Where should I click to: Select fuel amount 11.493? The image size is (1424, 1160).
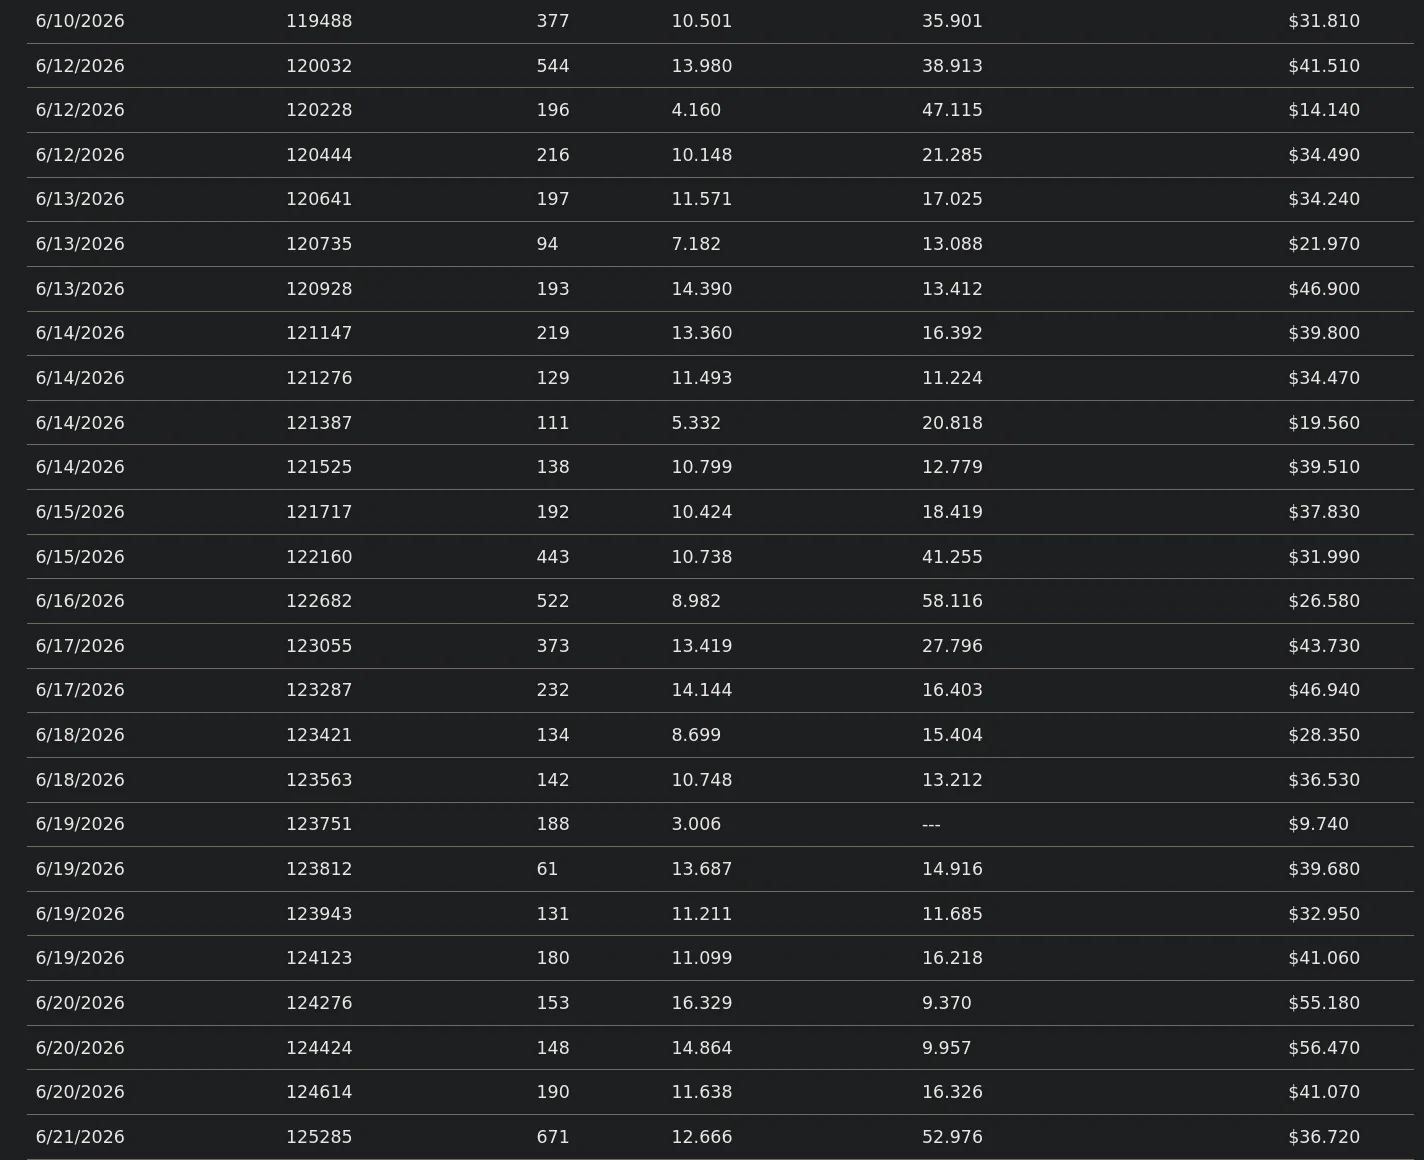701,378
